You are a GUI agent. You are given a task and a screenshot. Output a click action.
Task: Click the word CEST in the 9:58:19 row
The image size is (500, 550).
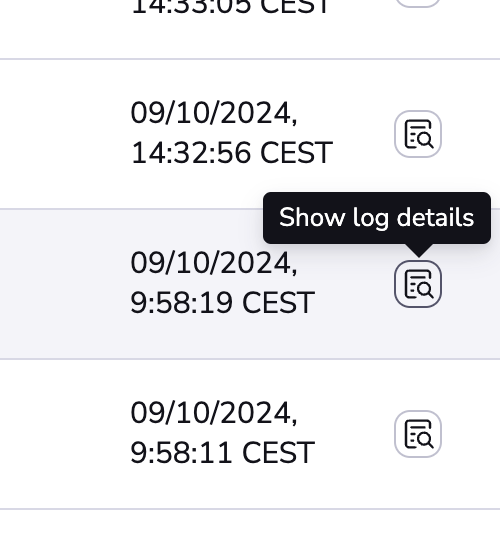[x=278, y=302]
